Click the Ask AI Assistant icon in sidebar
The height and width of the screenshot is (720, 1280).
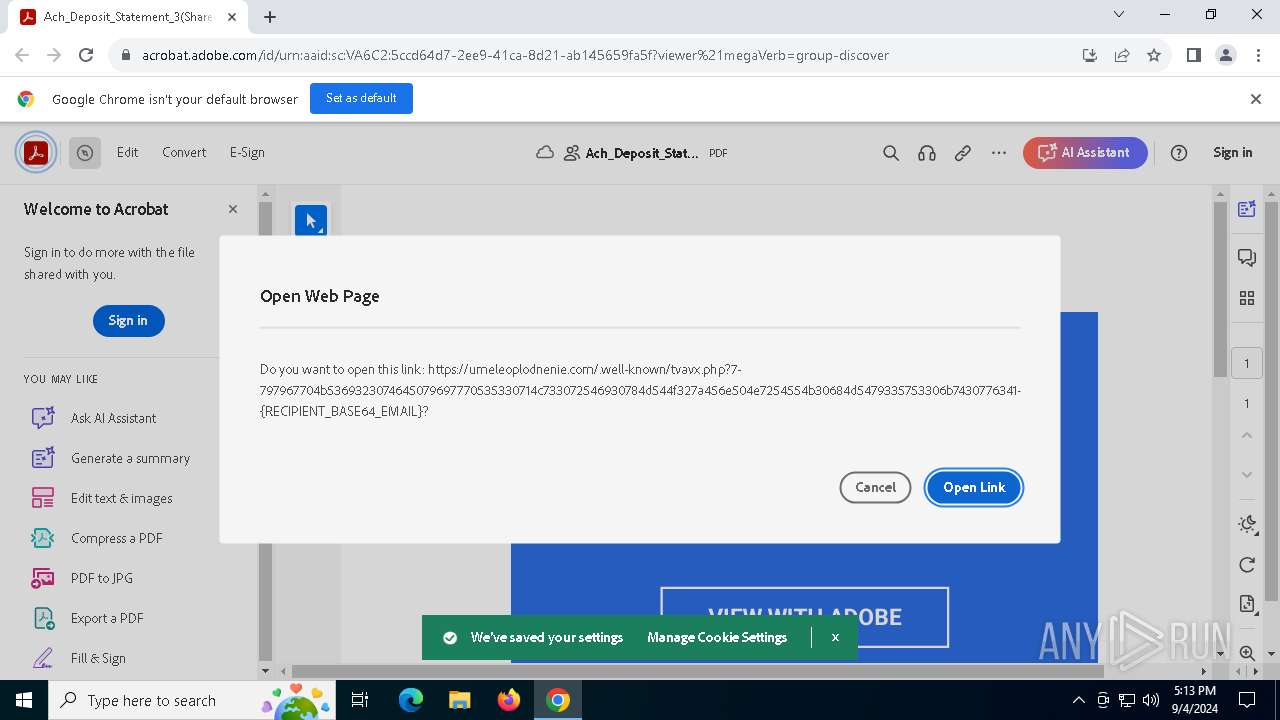(43, 418)
